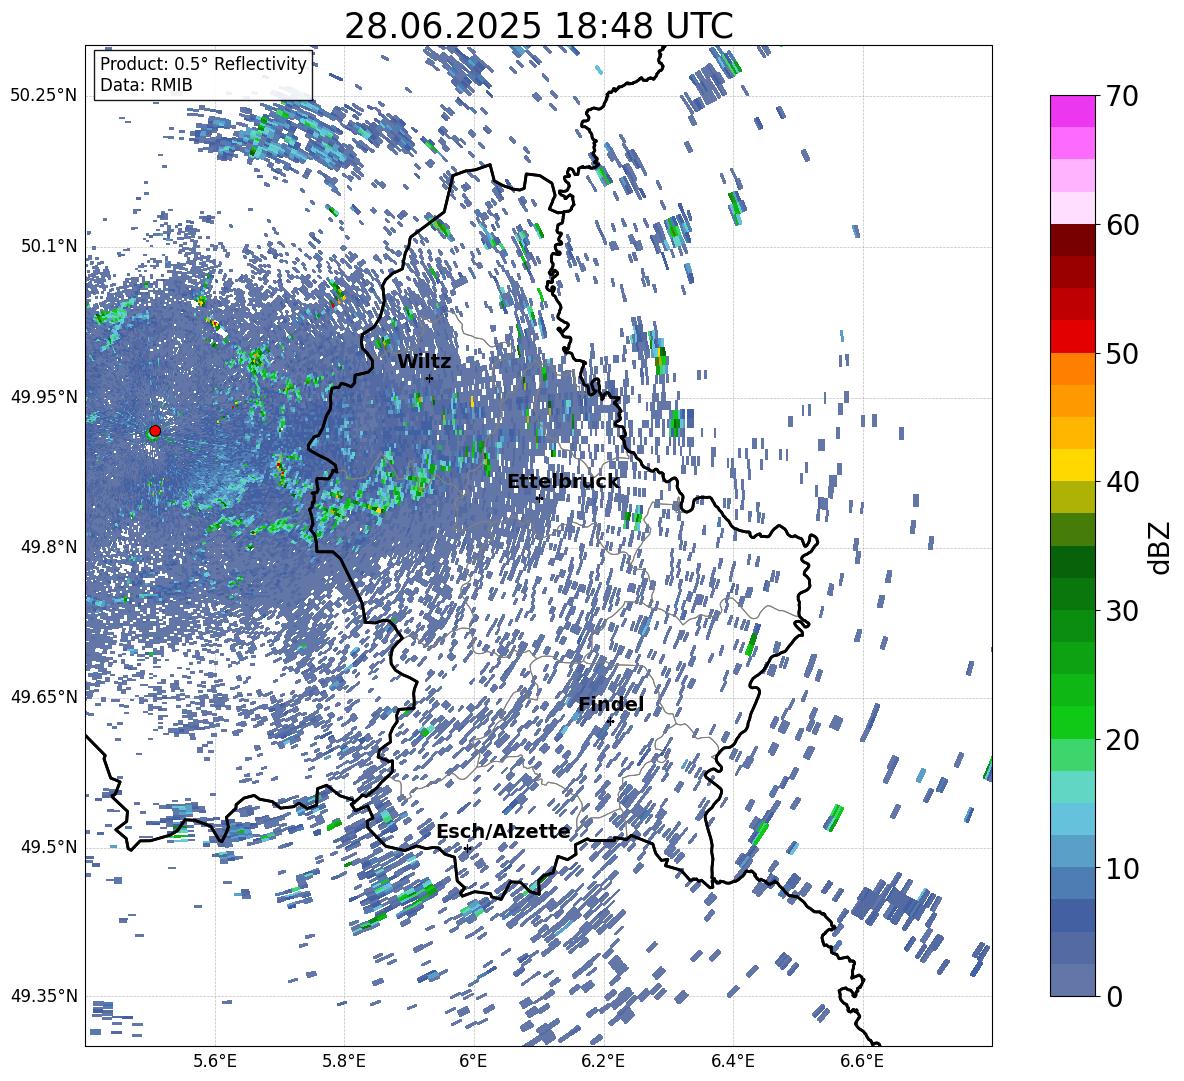Click the colorbar label 10
This screenshot has height=1081, width=1184.
1122,869
